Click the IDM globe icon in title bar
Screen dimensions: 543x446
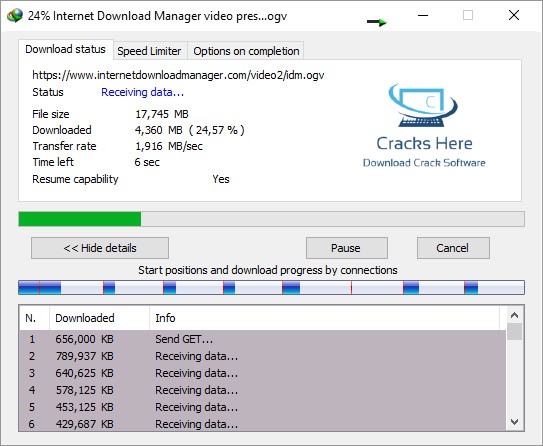point(15,16)
